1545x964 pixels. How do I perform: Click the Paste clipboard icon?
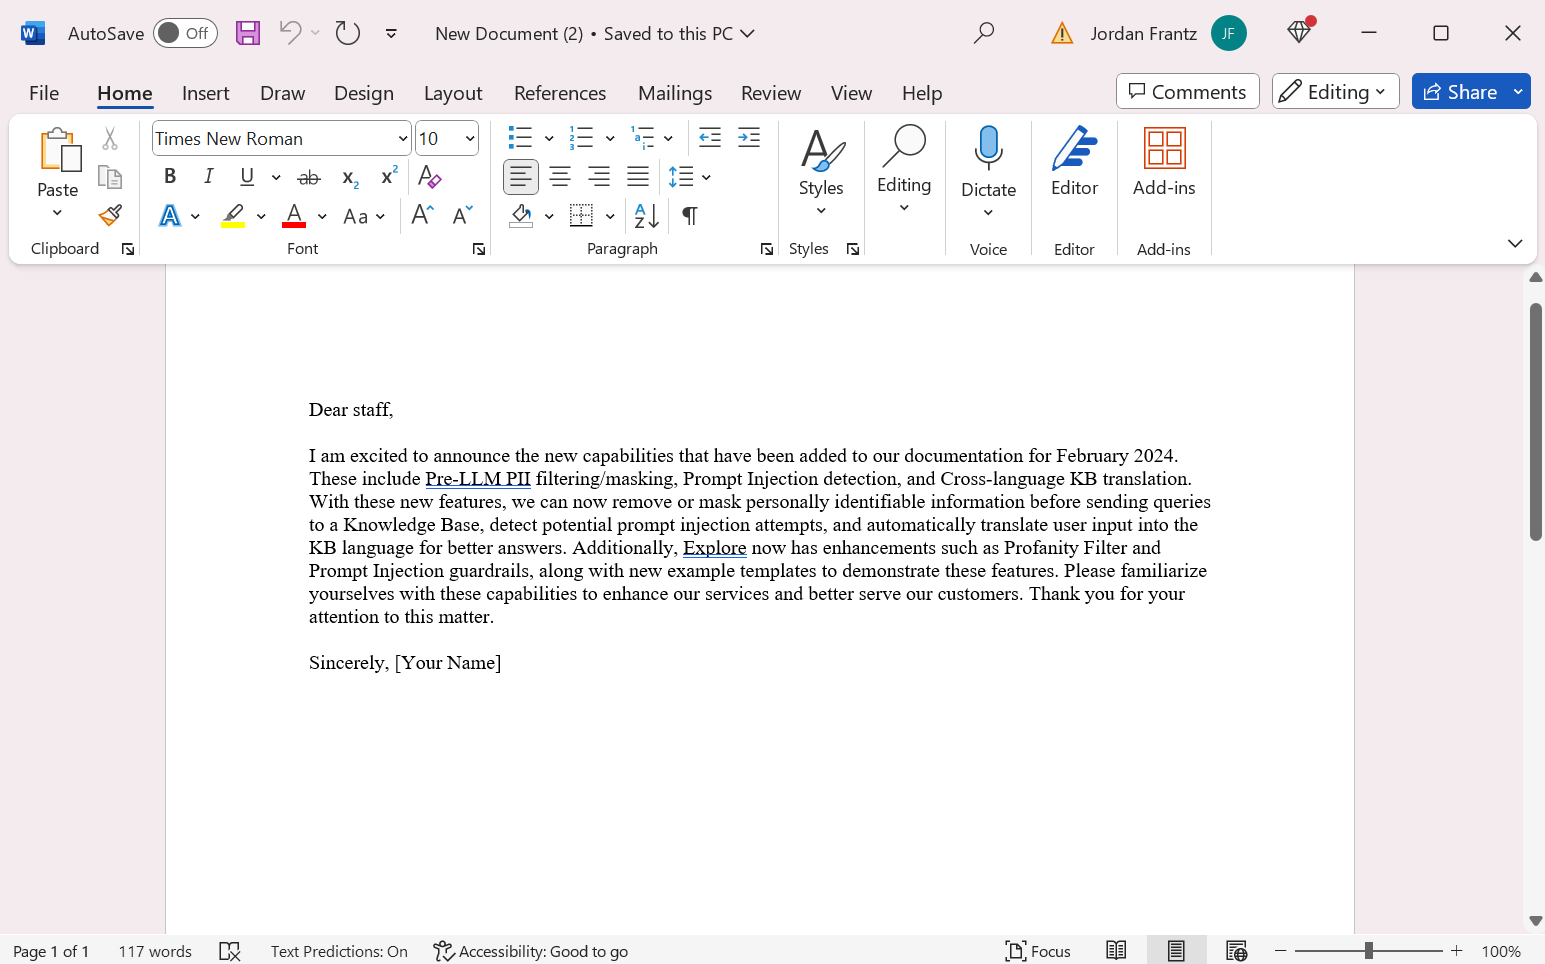point(58,150)
